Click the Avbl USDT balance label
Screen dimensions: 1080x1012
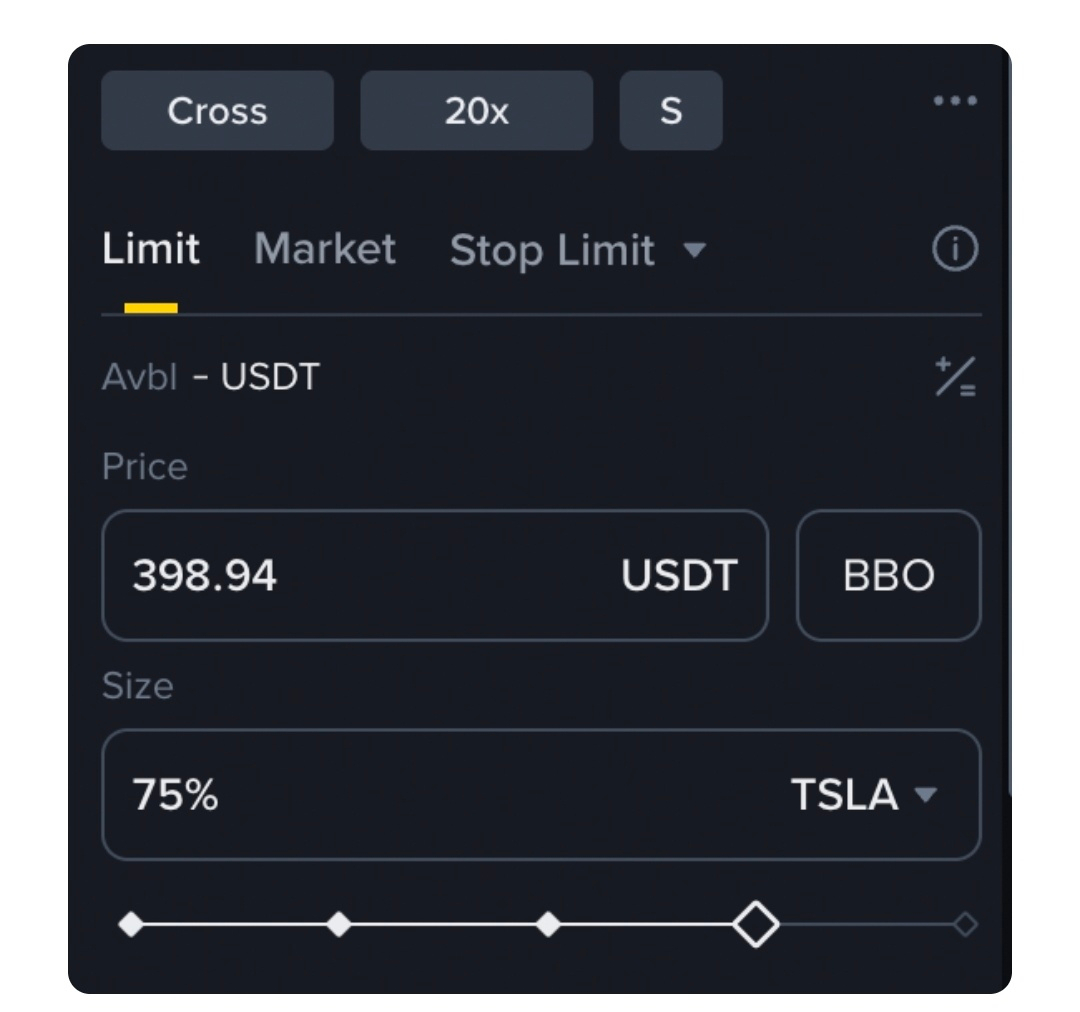coord(211,378)
